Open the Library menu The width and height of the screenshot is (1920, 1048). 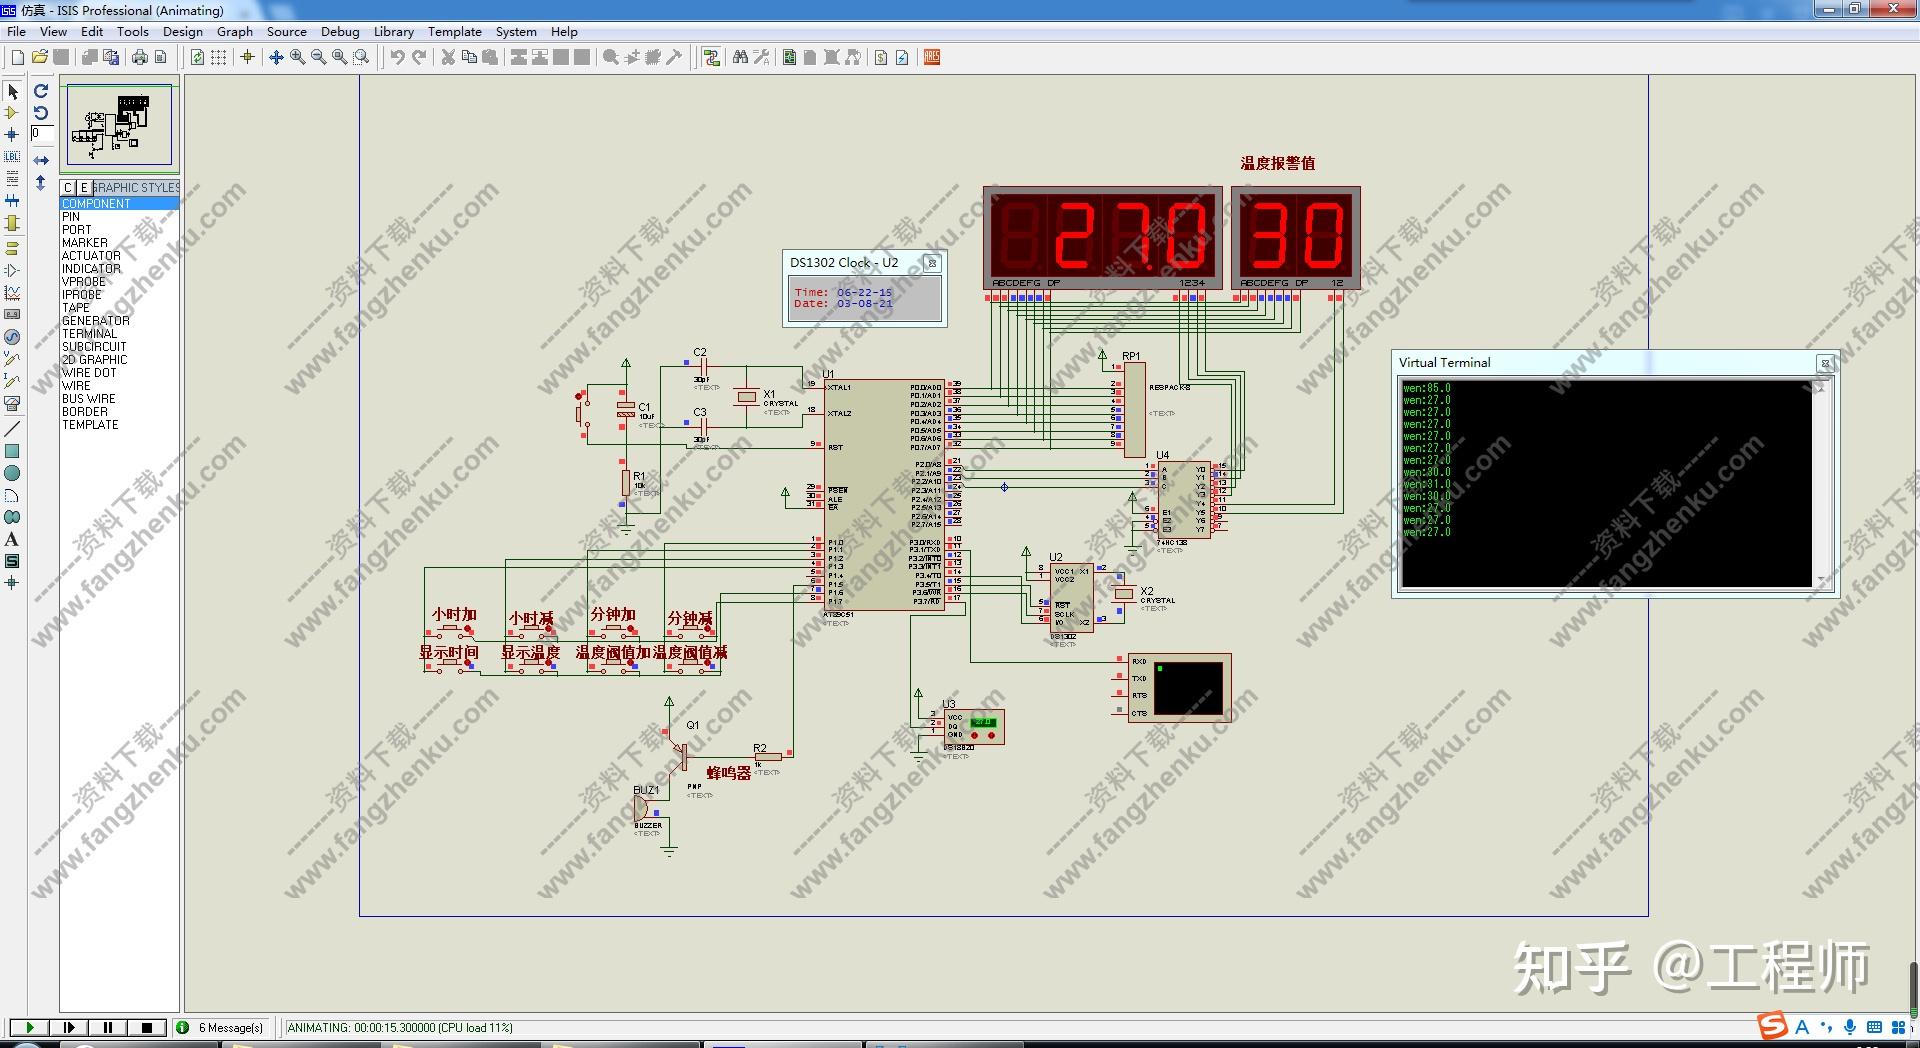click(x=393, y=31)
